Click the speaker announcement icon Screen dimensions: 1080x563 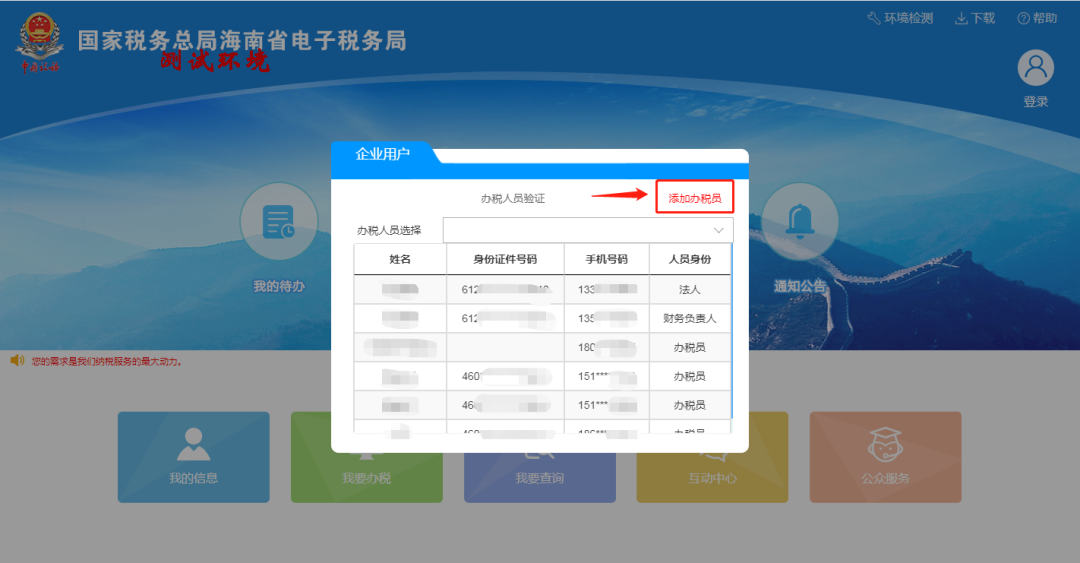tap(17, 360)
